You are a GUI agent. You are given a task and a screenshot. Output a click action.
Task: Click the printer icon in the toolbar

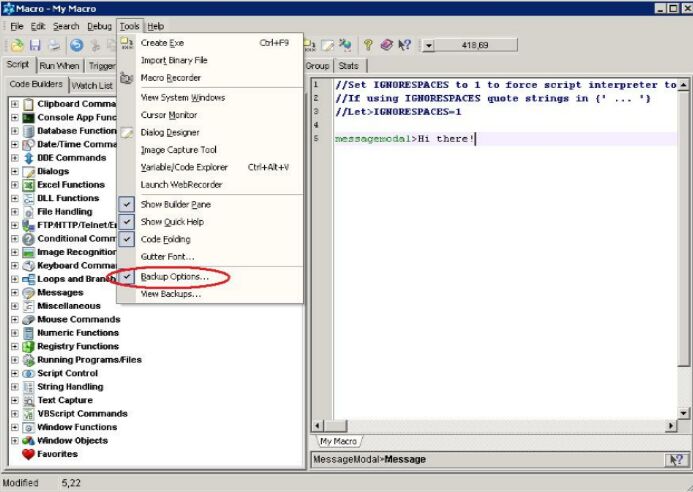click(54, 45)
